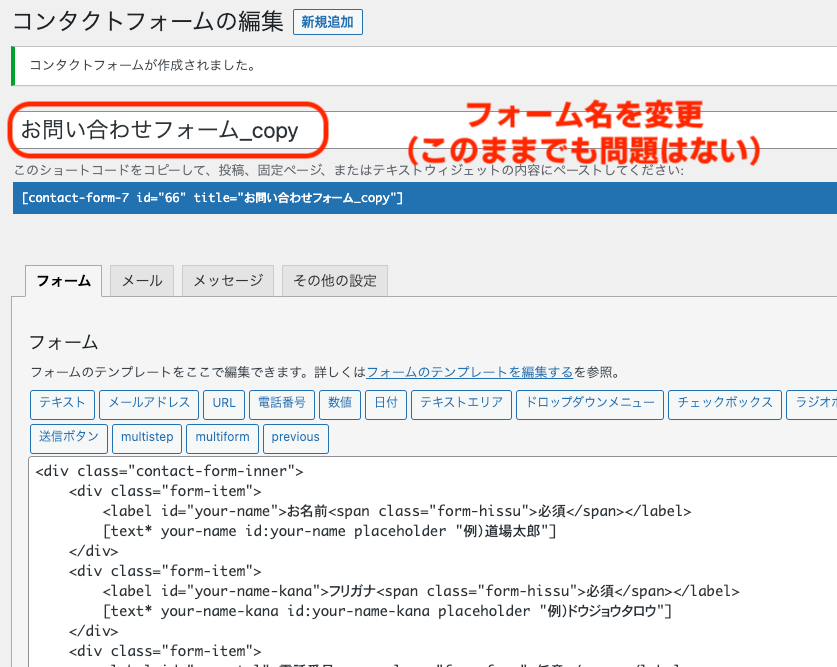
Task: Open the メッセージ tab
Action: coord(228,281)
